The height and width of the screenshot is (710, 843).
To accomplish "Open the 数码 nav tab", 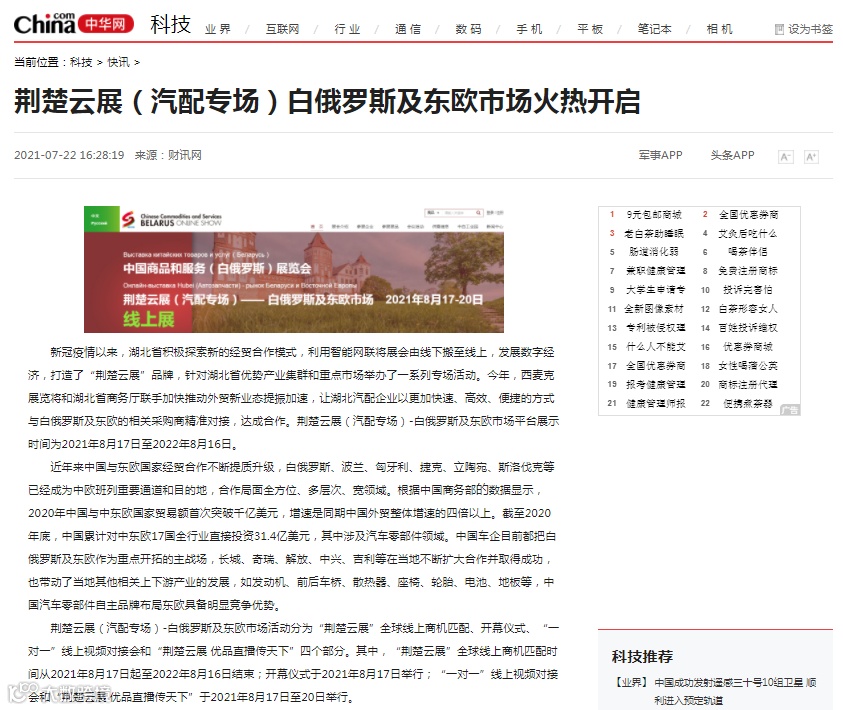I will [x=468, y=29].
